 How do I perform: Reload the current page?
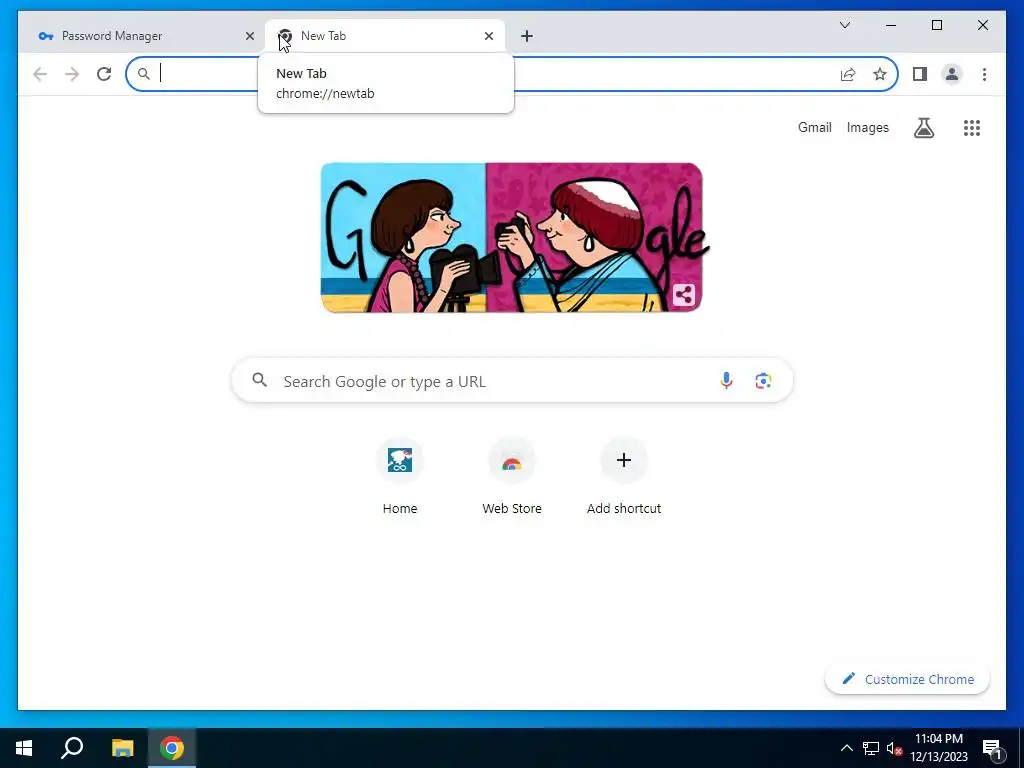pyautogui.click(x=104, y=74)
